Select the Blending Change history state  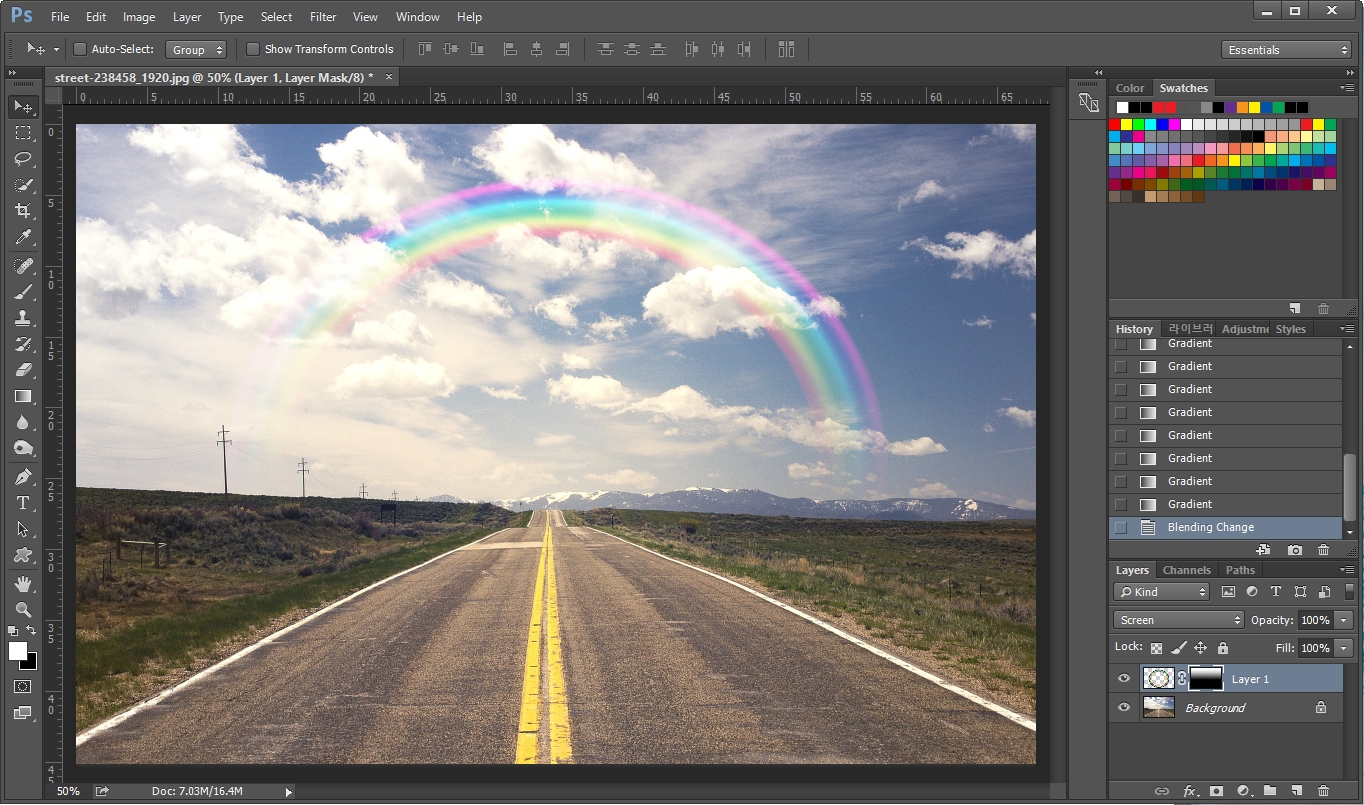(1226, 527)
